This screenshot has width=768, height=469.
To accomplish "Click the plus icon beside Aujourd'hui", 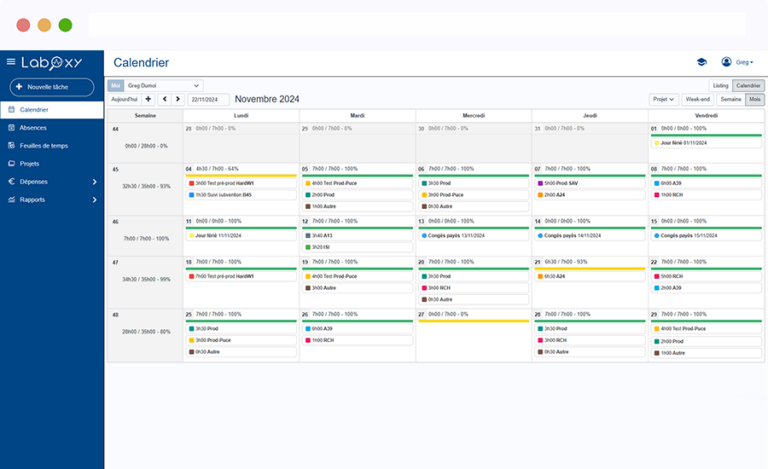I will (x=148, y=99).
